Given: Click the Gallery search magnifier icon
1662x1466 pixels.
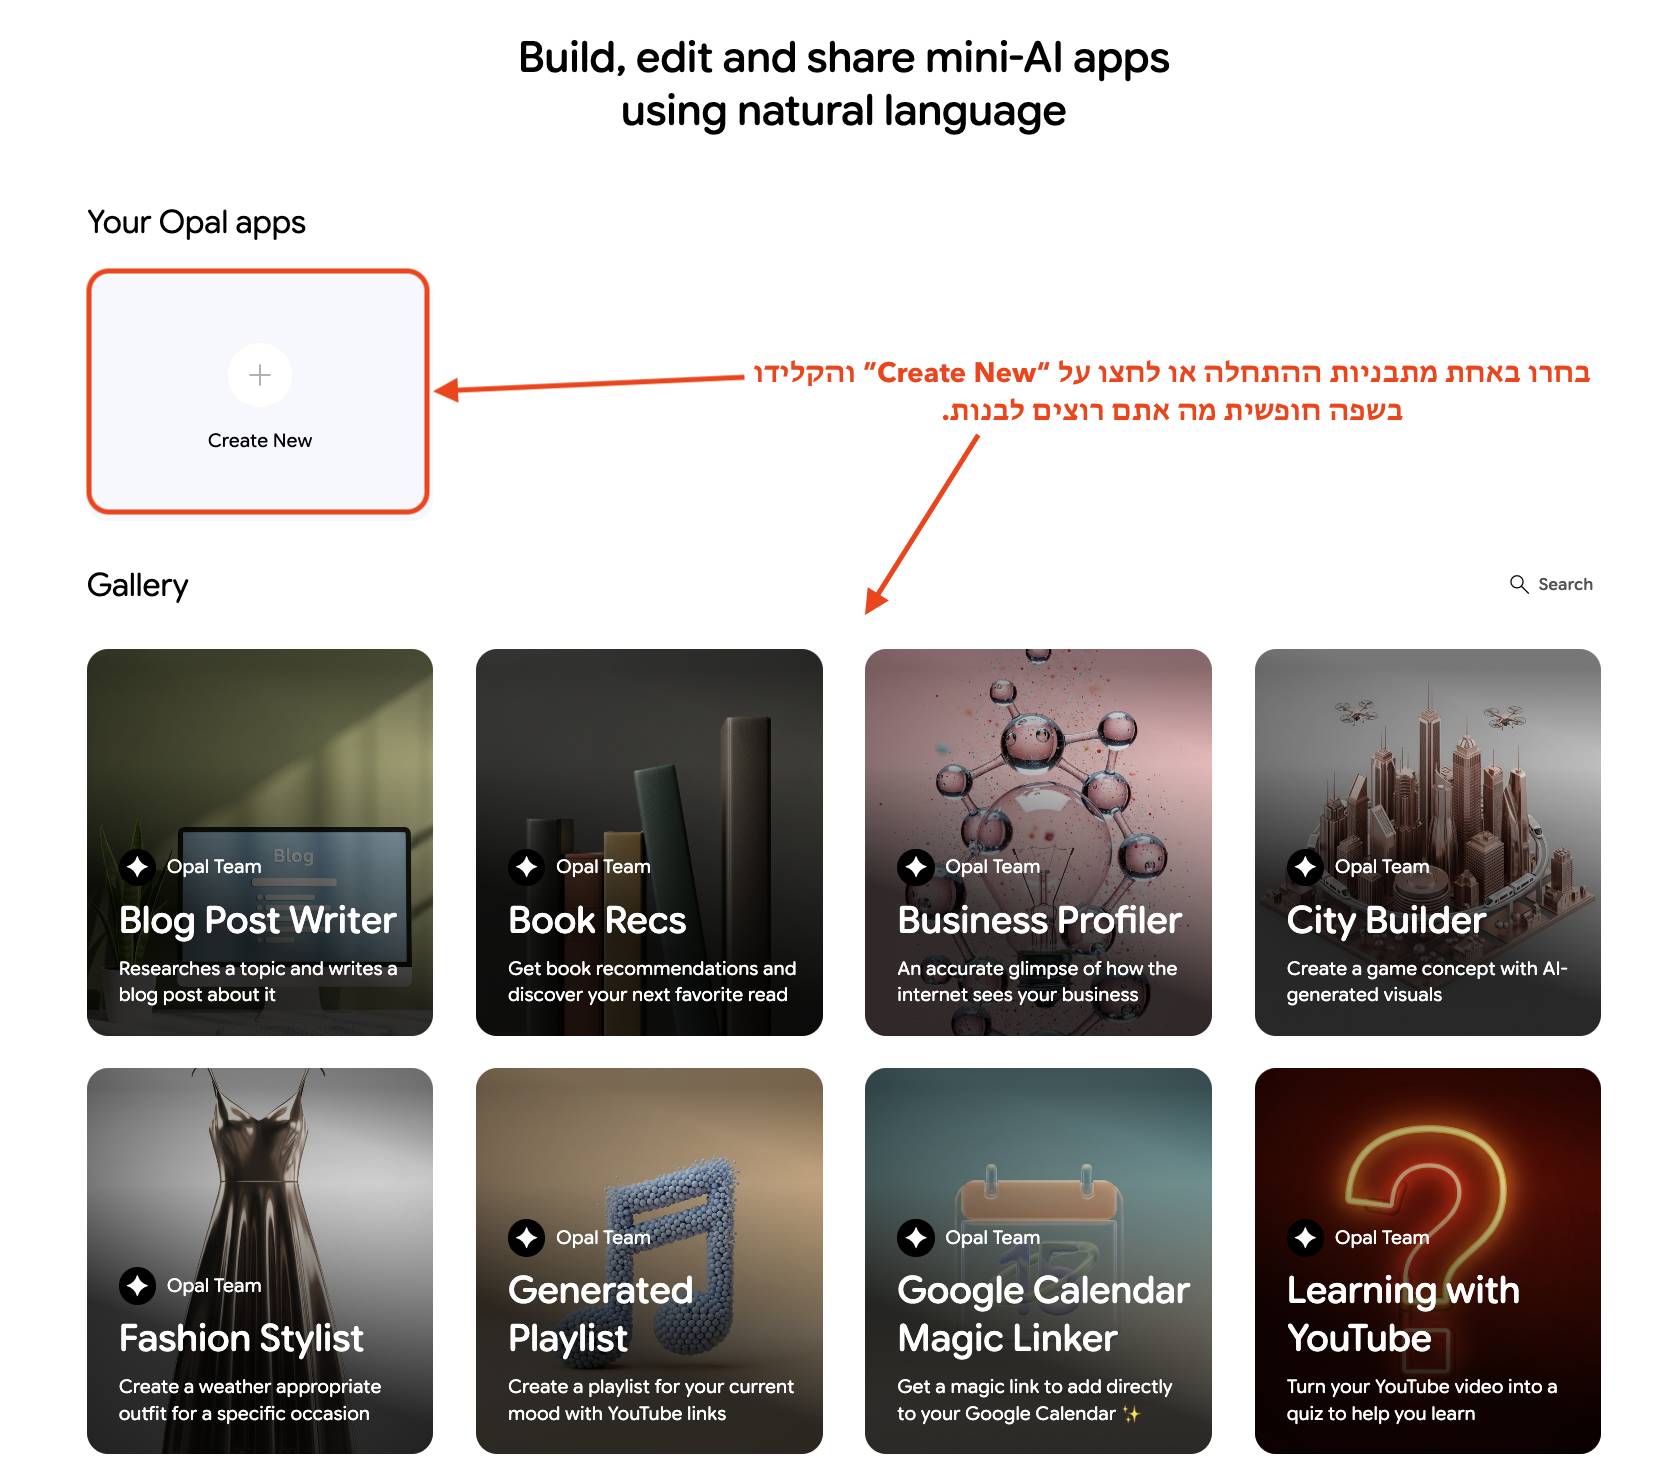Looking at the screenshot, I should tap(1518, 584).
